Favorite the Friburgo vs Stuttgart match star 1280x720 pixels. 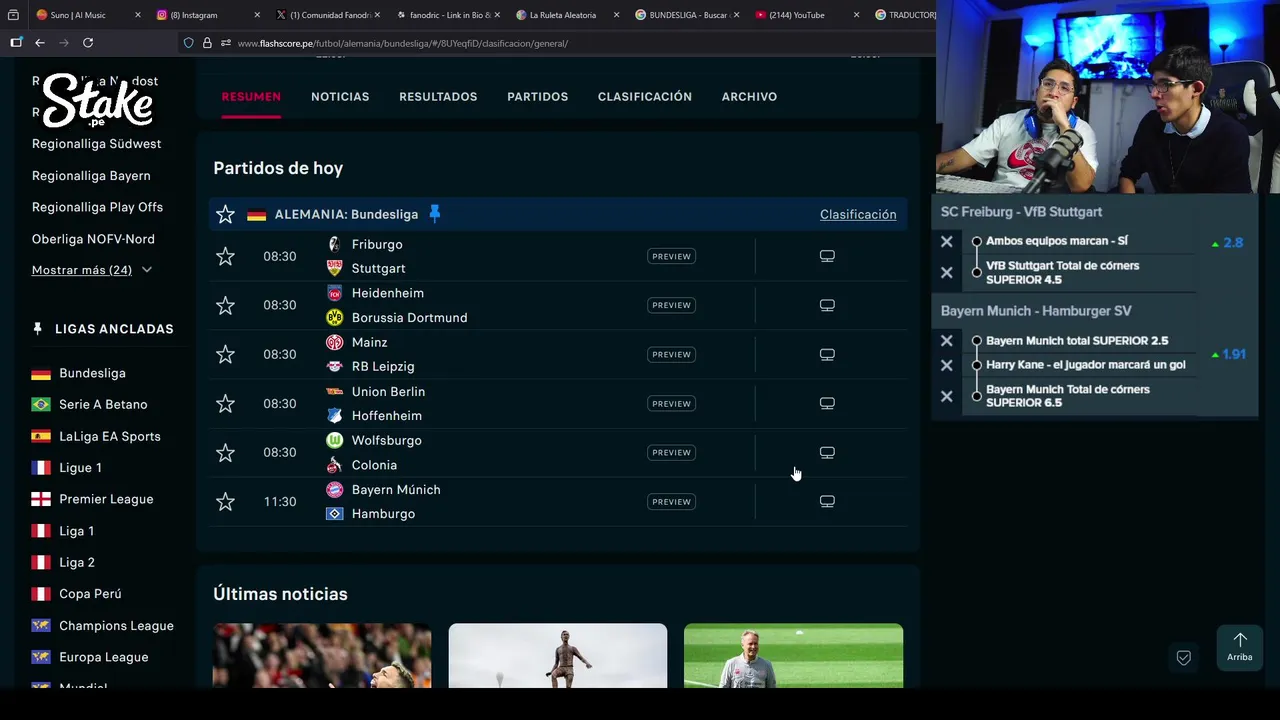pos(225,256)
